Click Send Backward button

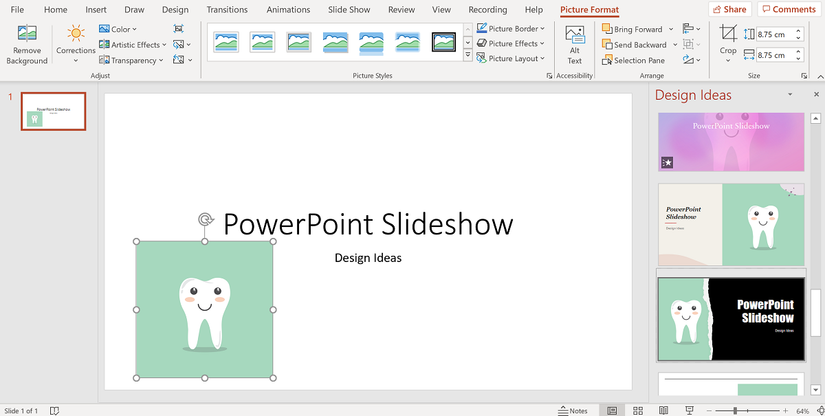click(635, 45)
